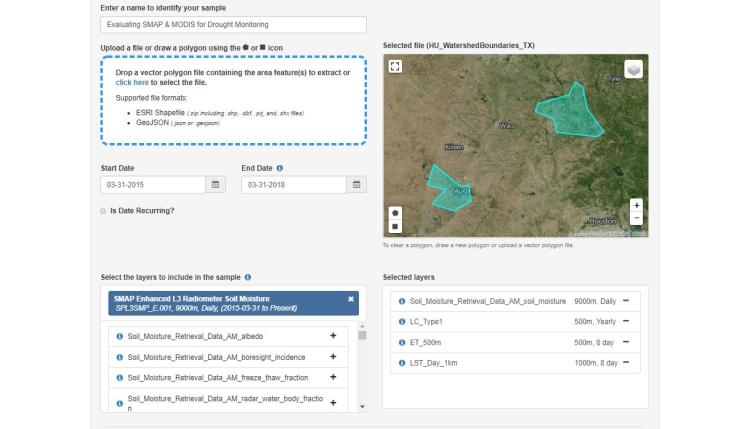This screenshot has height=429, width=750.
Task: Show info for AM_boresight_incidence layer
Action: tap(120, 357)
